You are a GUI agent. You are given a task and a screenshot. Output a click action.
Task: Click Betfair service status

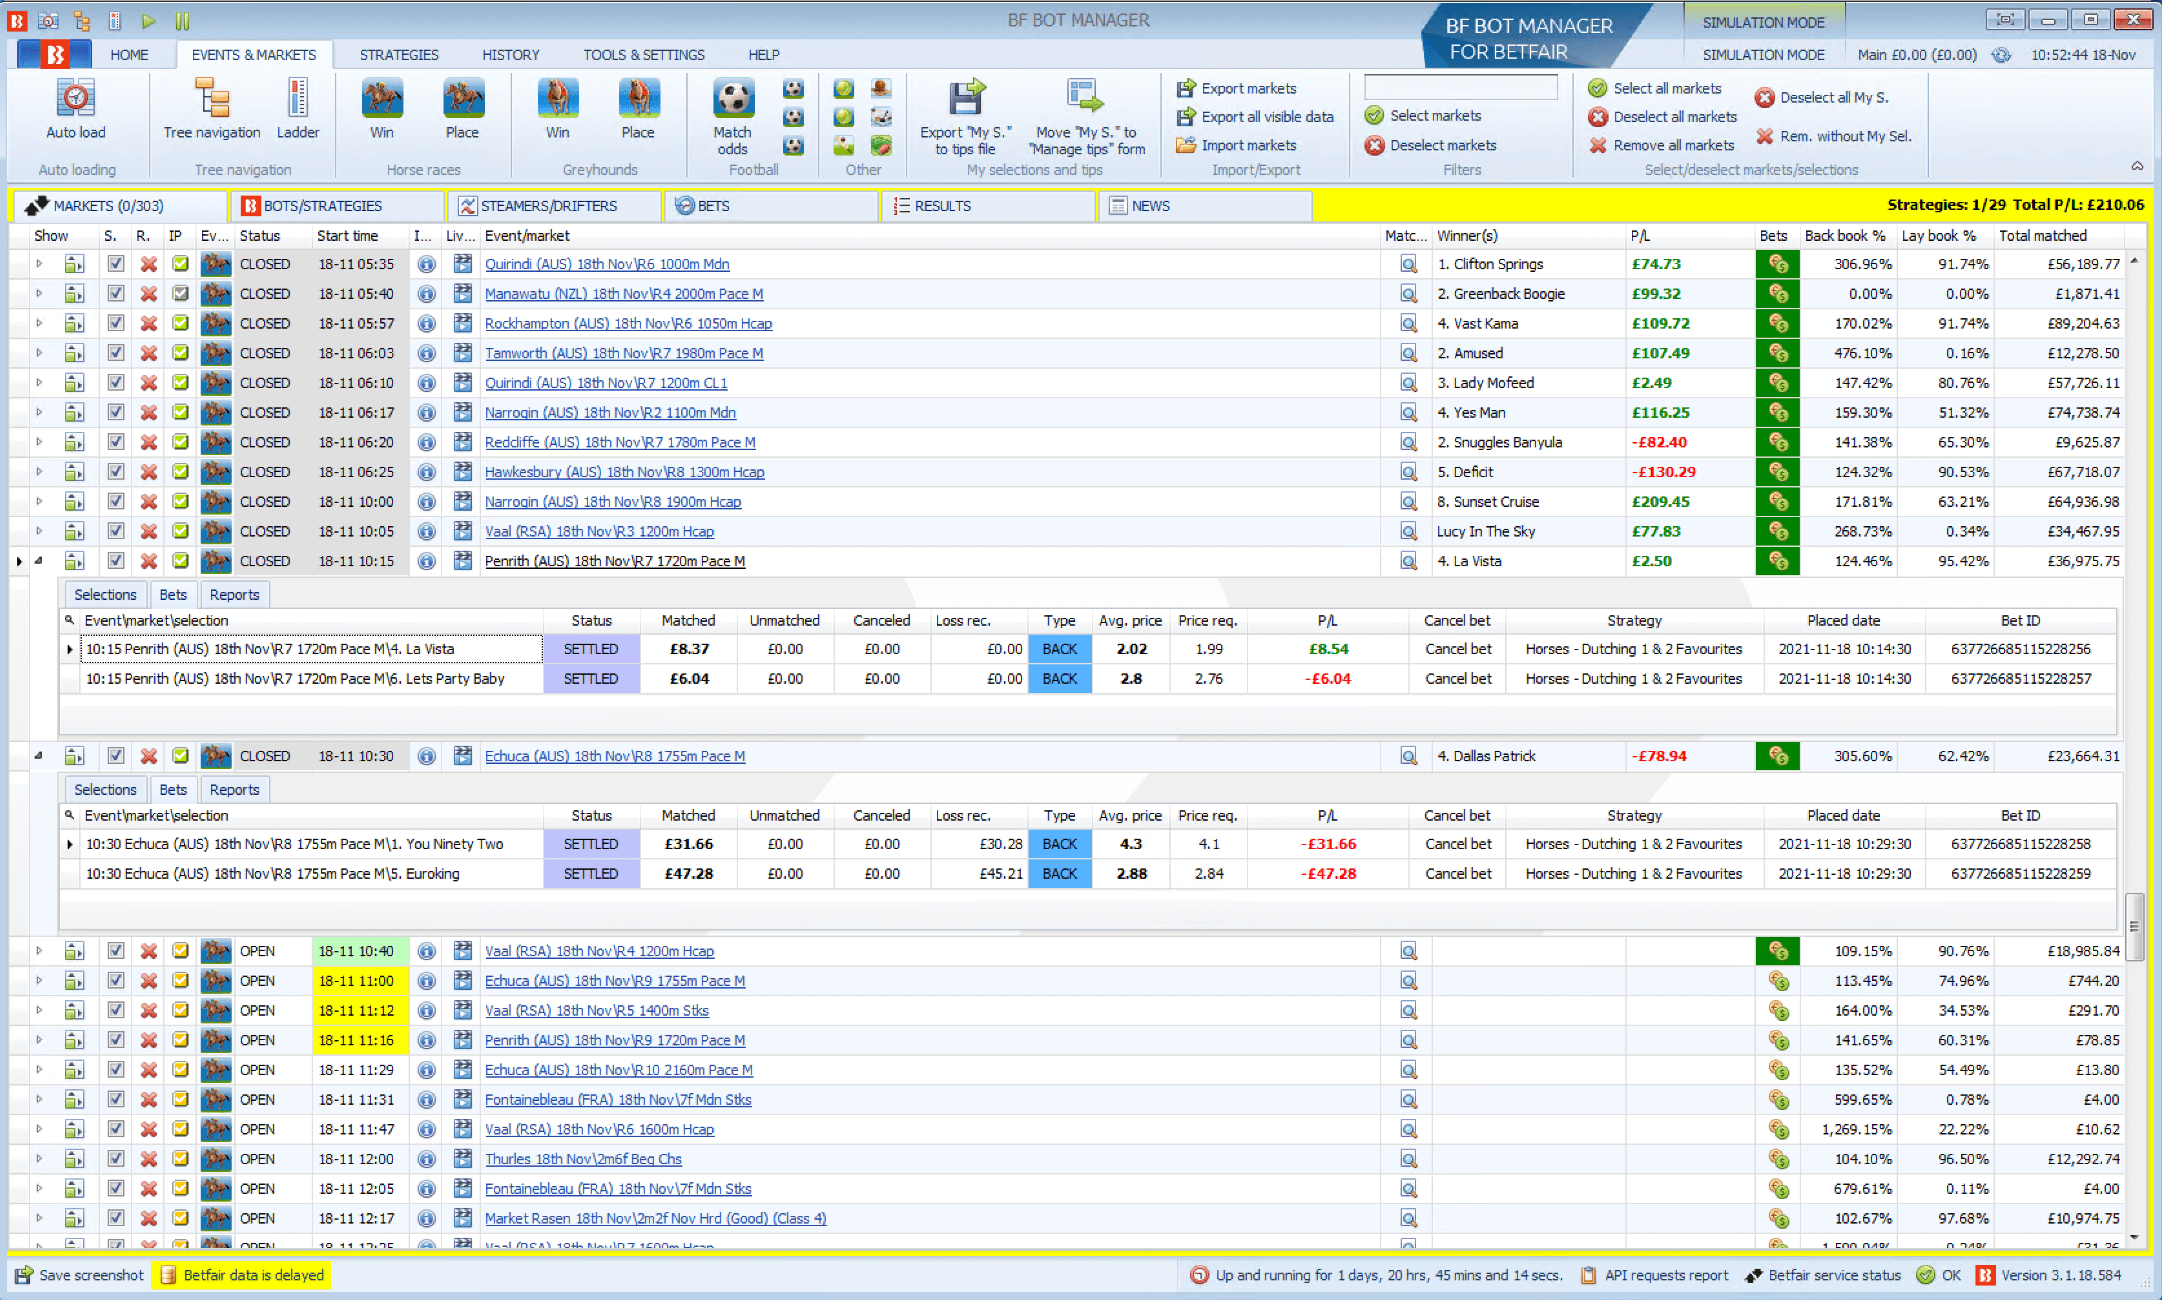pyautogui.click(x=1823, y=1275)
